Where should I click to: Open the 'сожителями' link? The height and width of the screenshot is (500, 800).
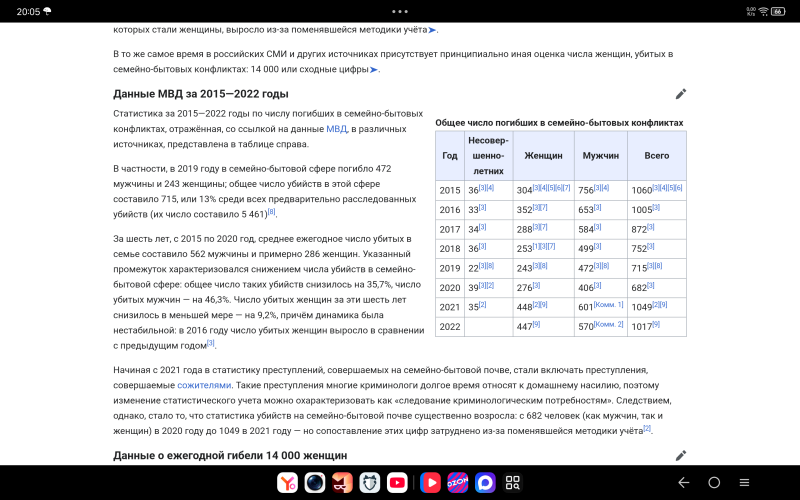[x=204, y=385]
